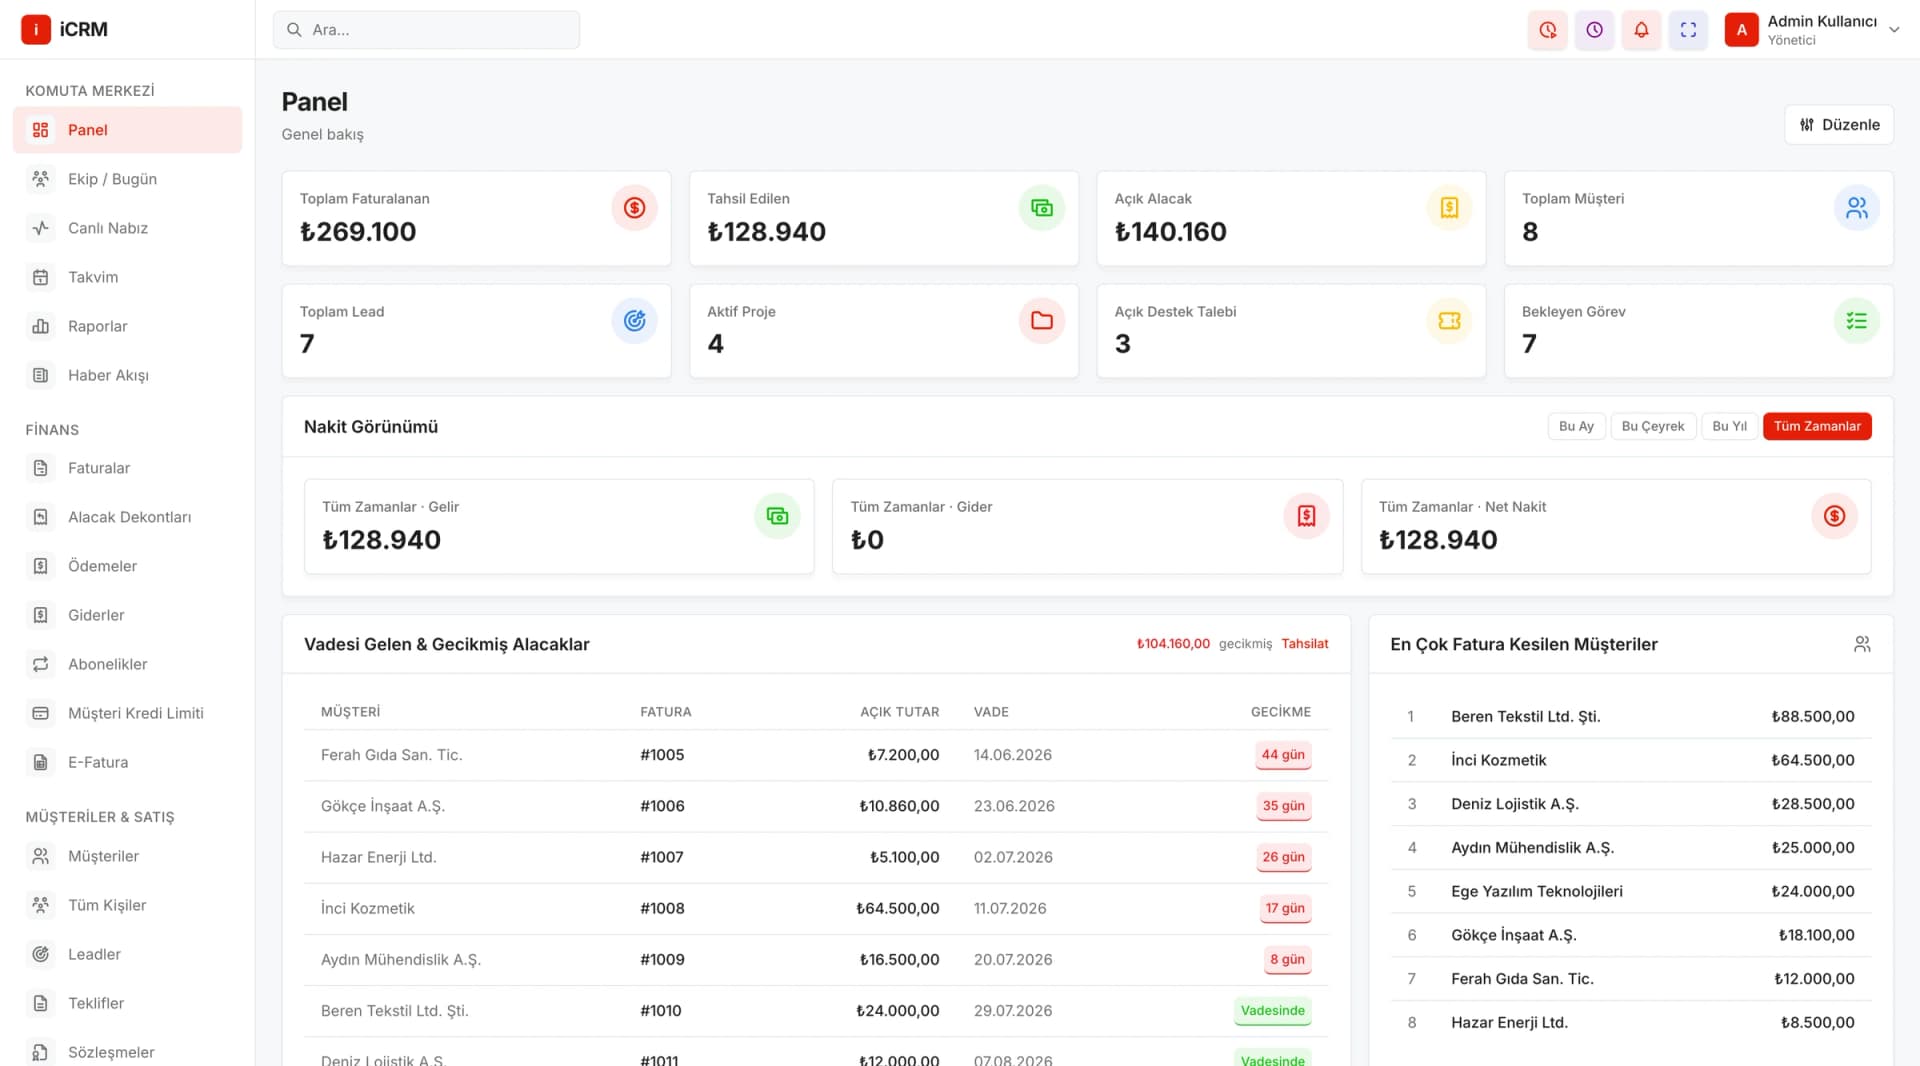Open Tüm Kişiler in the sidebar
This screenshot has height=1066, width=1920.
point(127,905)
